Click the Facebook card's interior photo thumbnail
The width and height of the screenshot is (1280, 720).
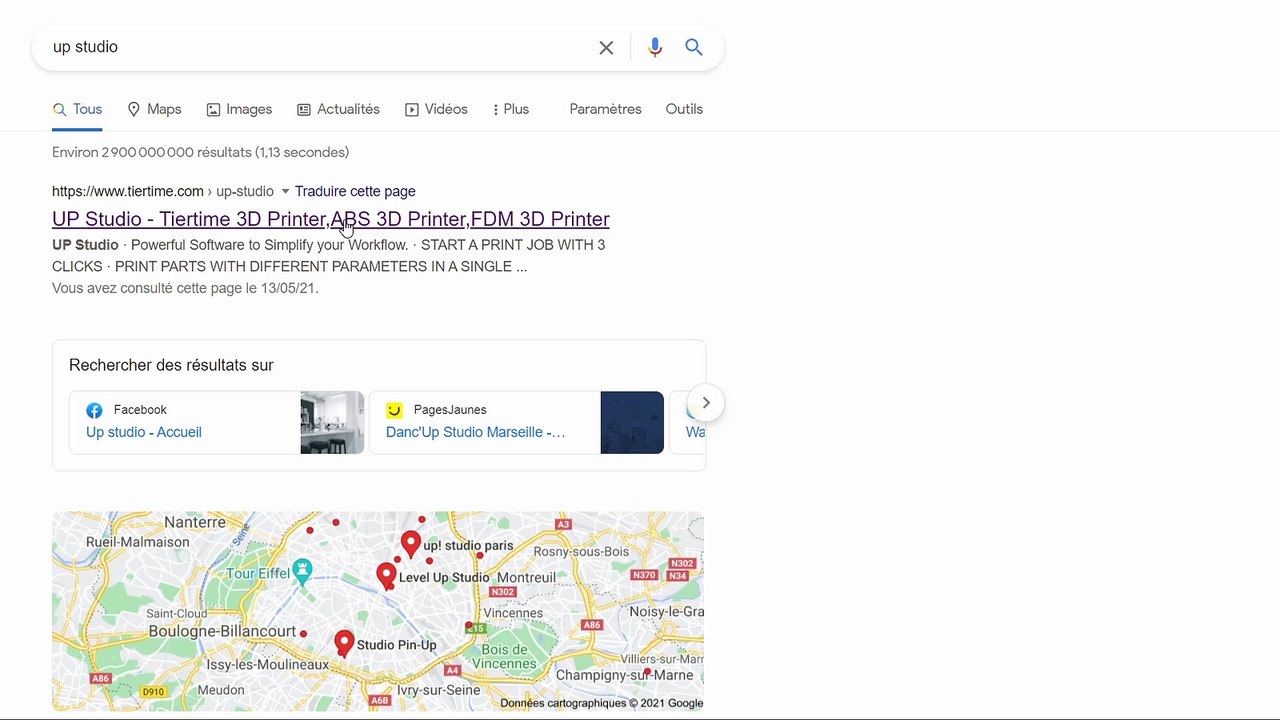(332, 422)
